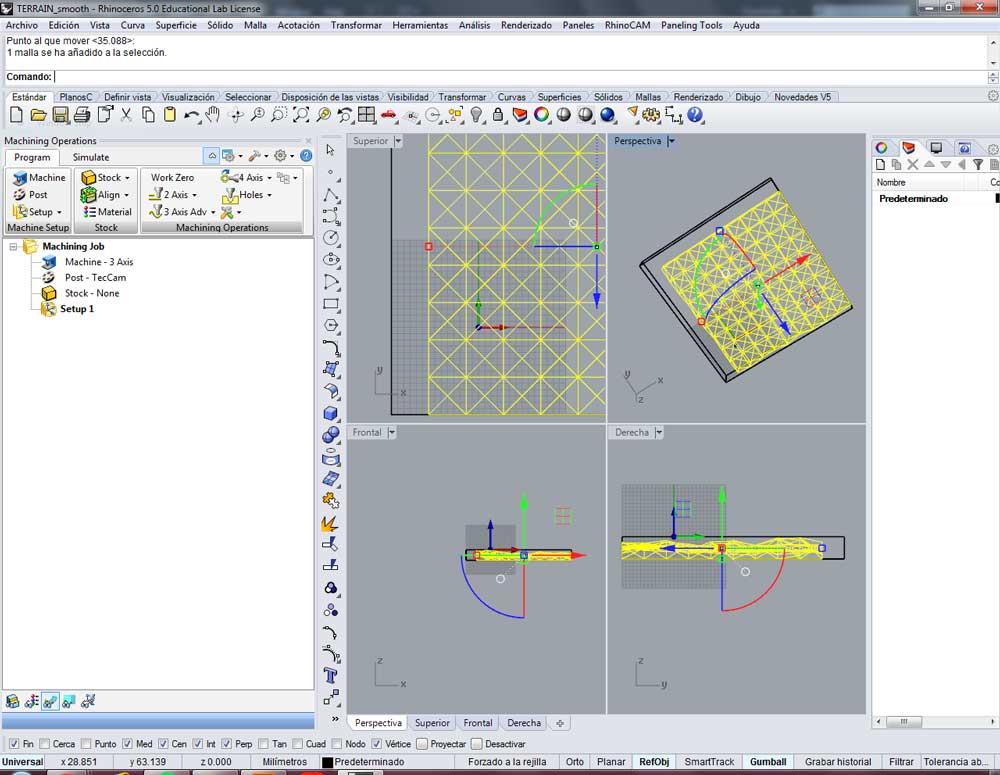1000x775 pixels.
Task: Select Stock - None tree item
Action: click(x=92, y=293)
